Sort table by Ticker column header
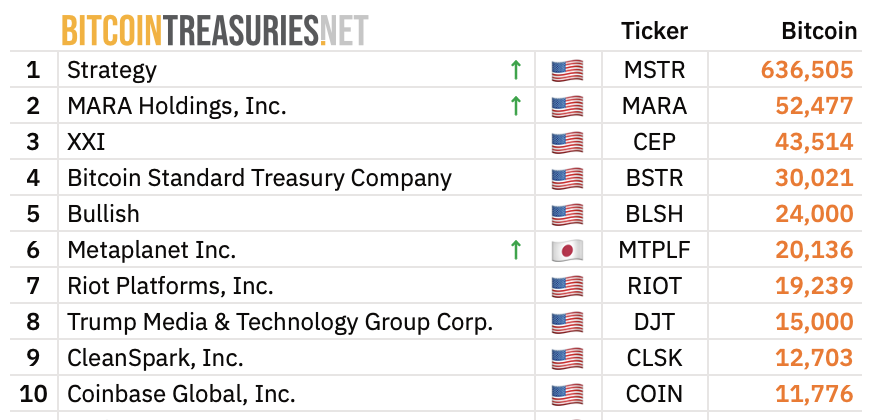Image resolution: width=890 pixels, height=420 pixels. click(654, 31)
